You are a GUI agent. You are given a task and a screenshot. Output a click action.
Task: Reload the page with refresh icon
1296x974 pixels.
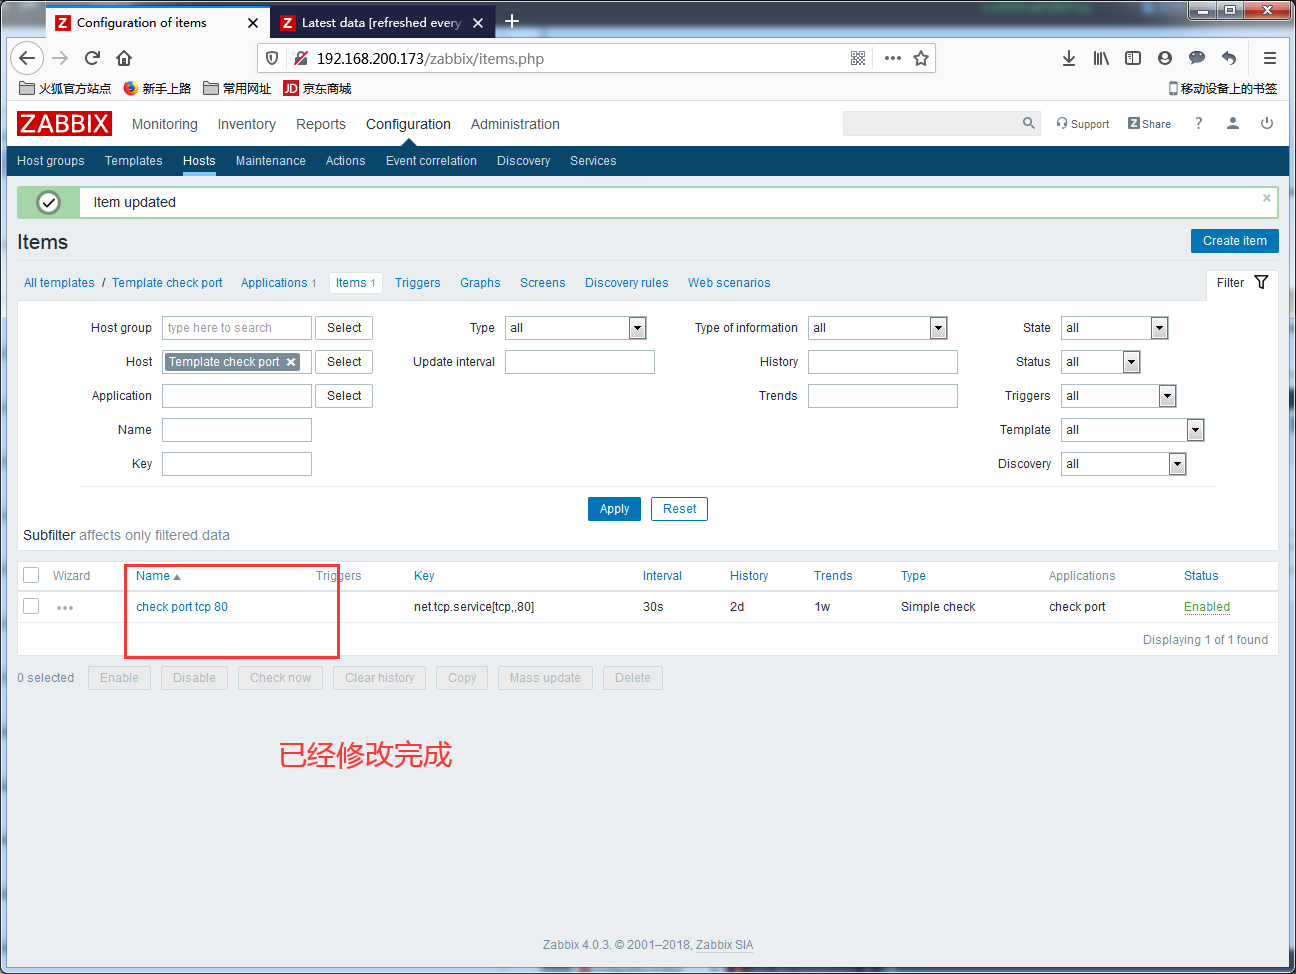92,58
